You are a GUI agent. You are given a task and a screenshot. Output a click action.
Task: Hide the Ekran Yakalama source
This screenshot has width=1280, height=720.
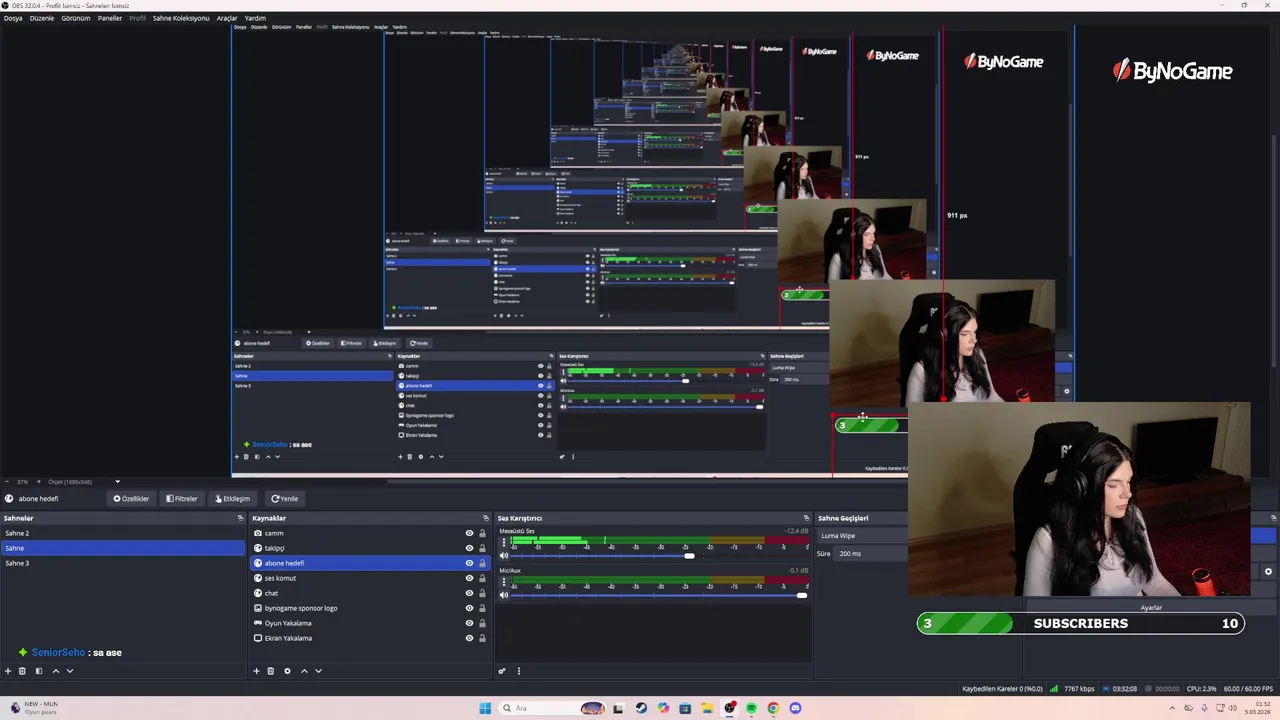(469, 638)
